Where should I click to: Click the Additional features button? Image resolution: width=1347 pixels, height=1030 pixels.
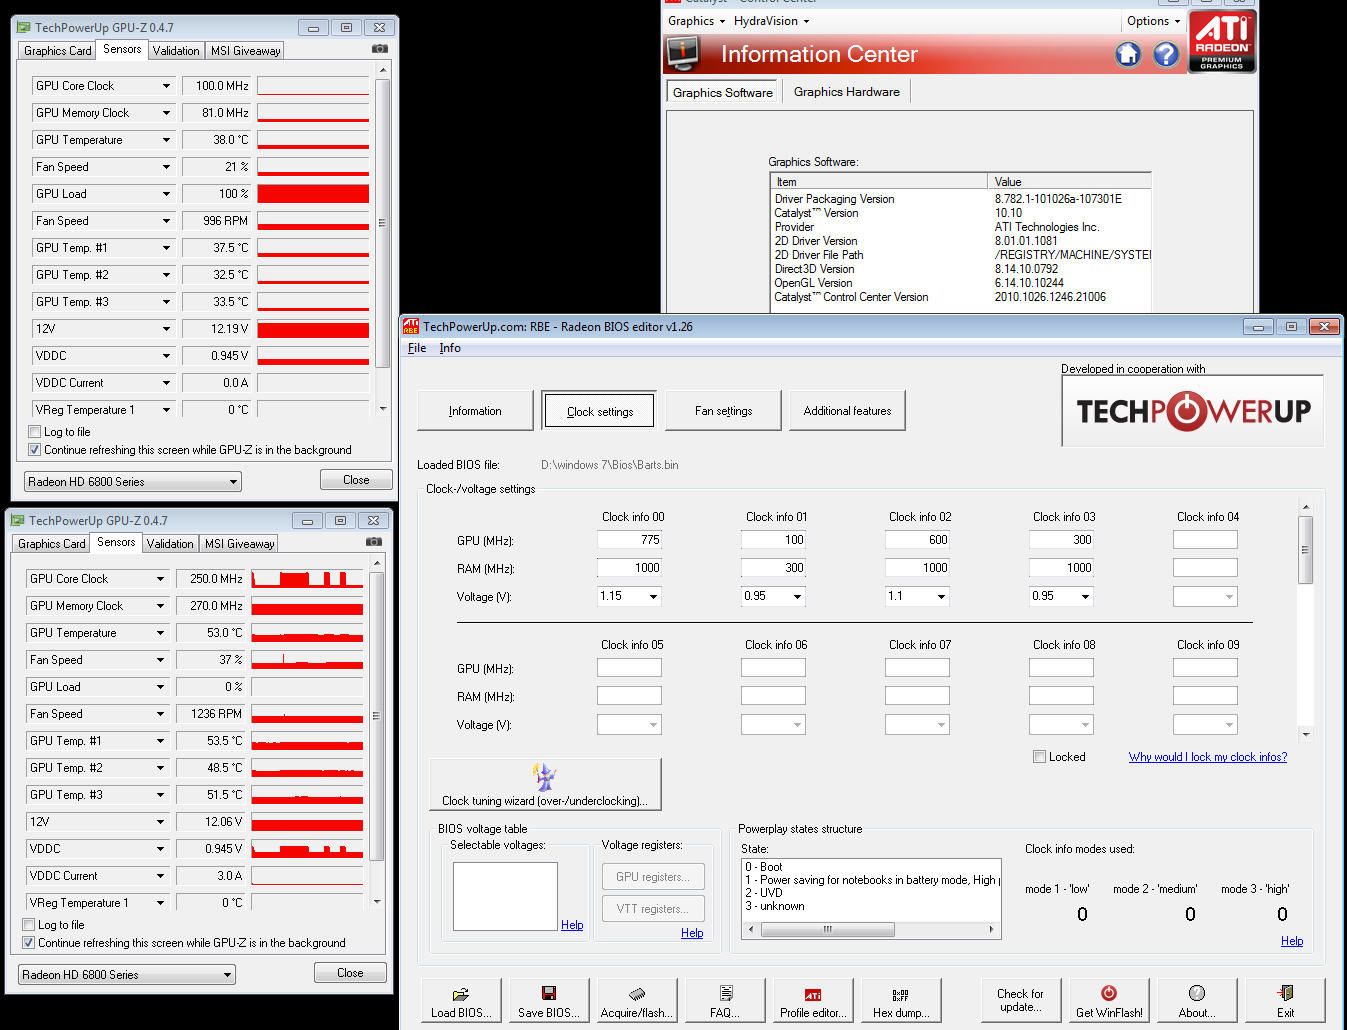pyautogui.click(x=847, y=411)
